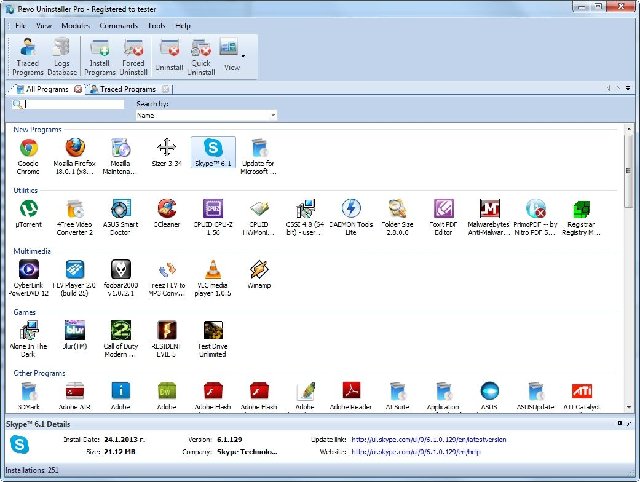Select ASUSUpdate in Other Programs
The height and width of the screenshot is (482, 640).
(535, 395)
